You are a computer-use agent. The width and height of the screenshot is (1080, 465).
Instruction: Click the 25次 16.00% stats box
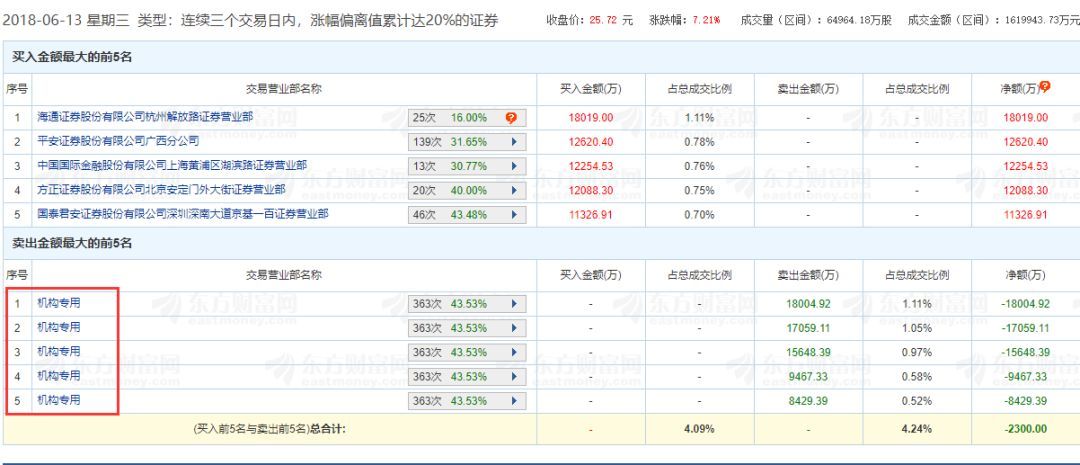tap(453, 118)
